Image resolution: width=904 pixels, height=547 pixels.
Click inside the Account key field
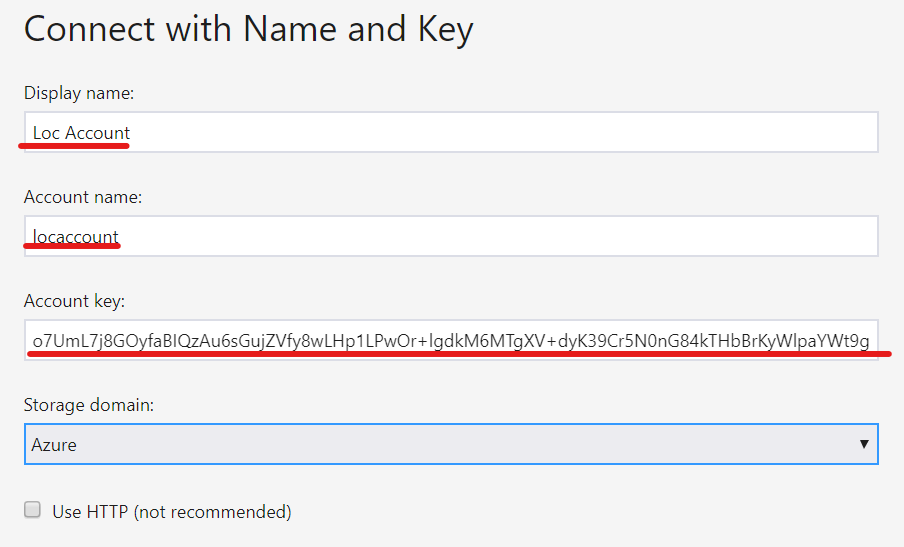pyautogui.click(x=450, y=340)
